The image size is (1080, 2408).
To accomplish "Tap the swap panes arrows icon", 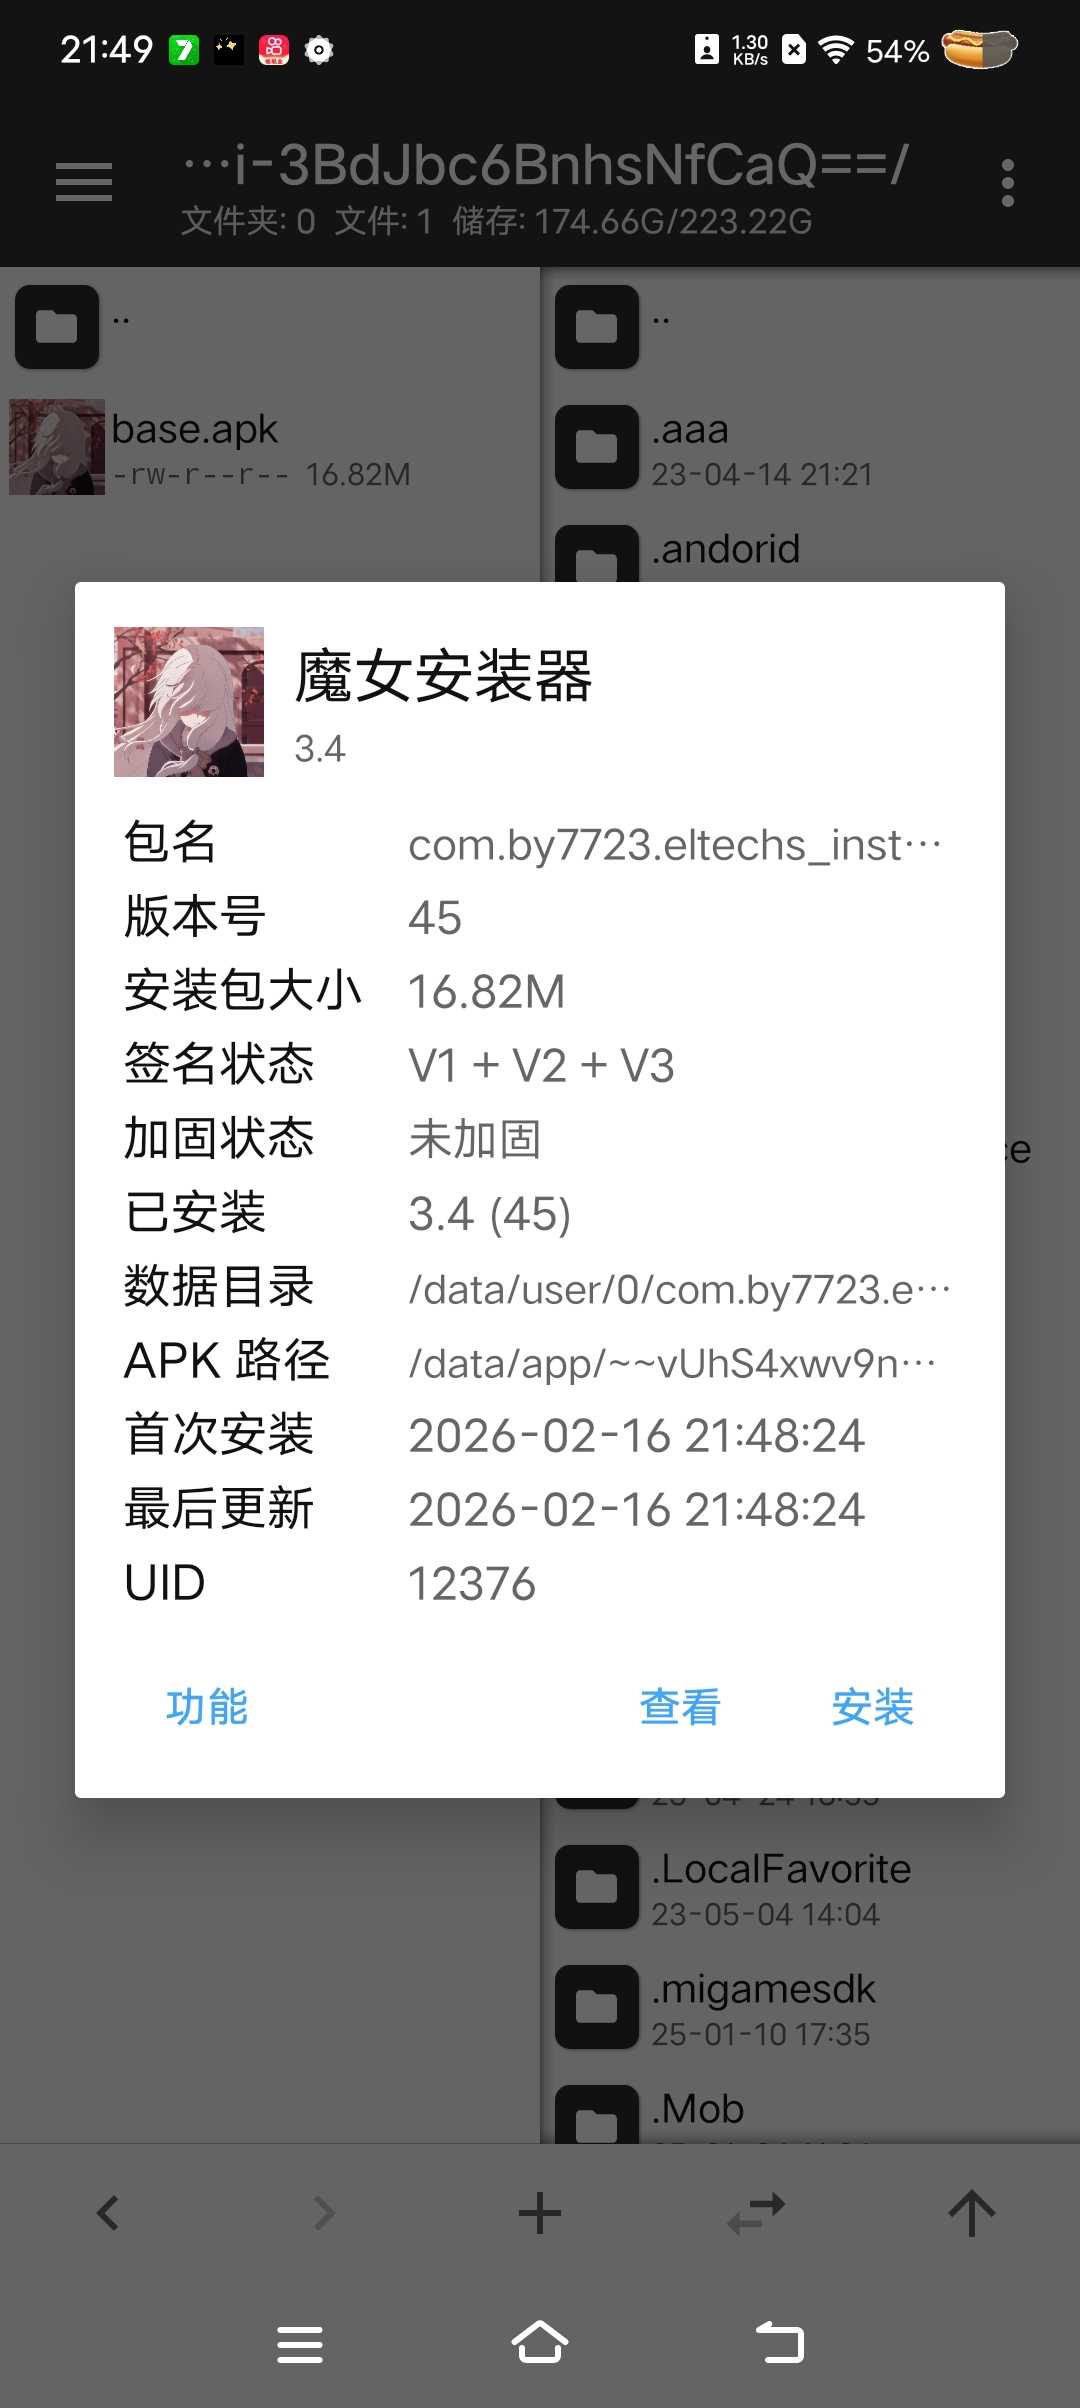I will 756,2213.
